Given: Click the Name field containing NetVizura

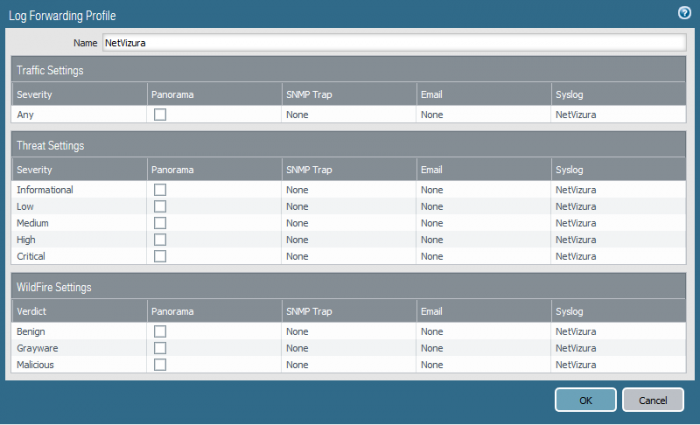Looking at the screenshot, I should [x=394, y=43].
